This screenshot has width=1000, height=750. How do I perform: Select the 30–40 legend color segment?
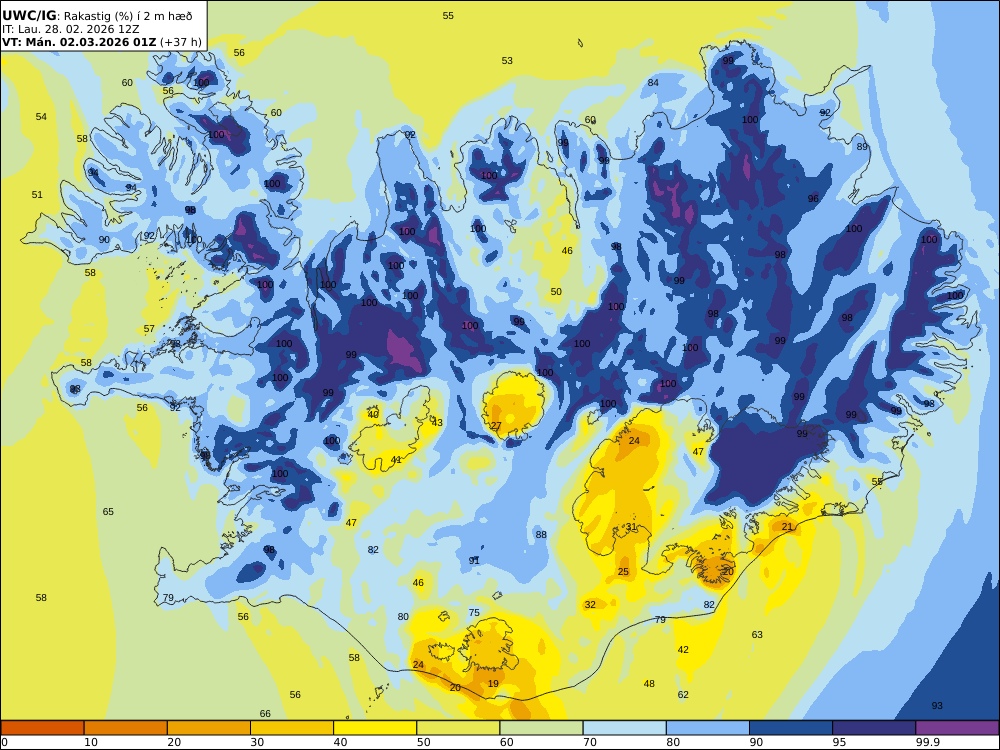click(x=292, y=728)
